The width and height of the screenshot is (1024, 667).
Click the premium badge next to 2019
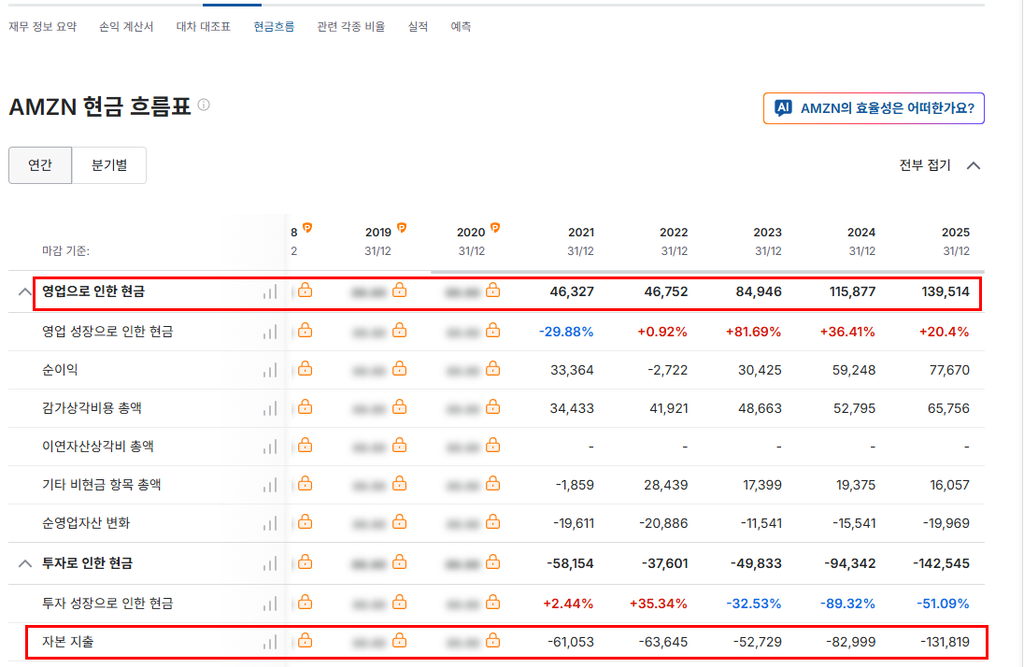[402, 227]
